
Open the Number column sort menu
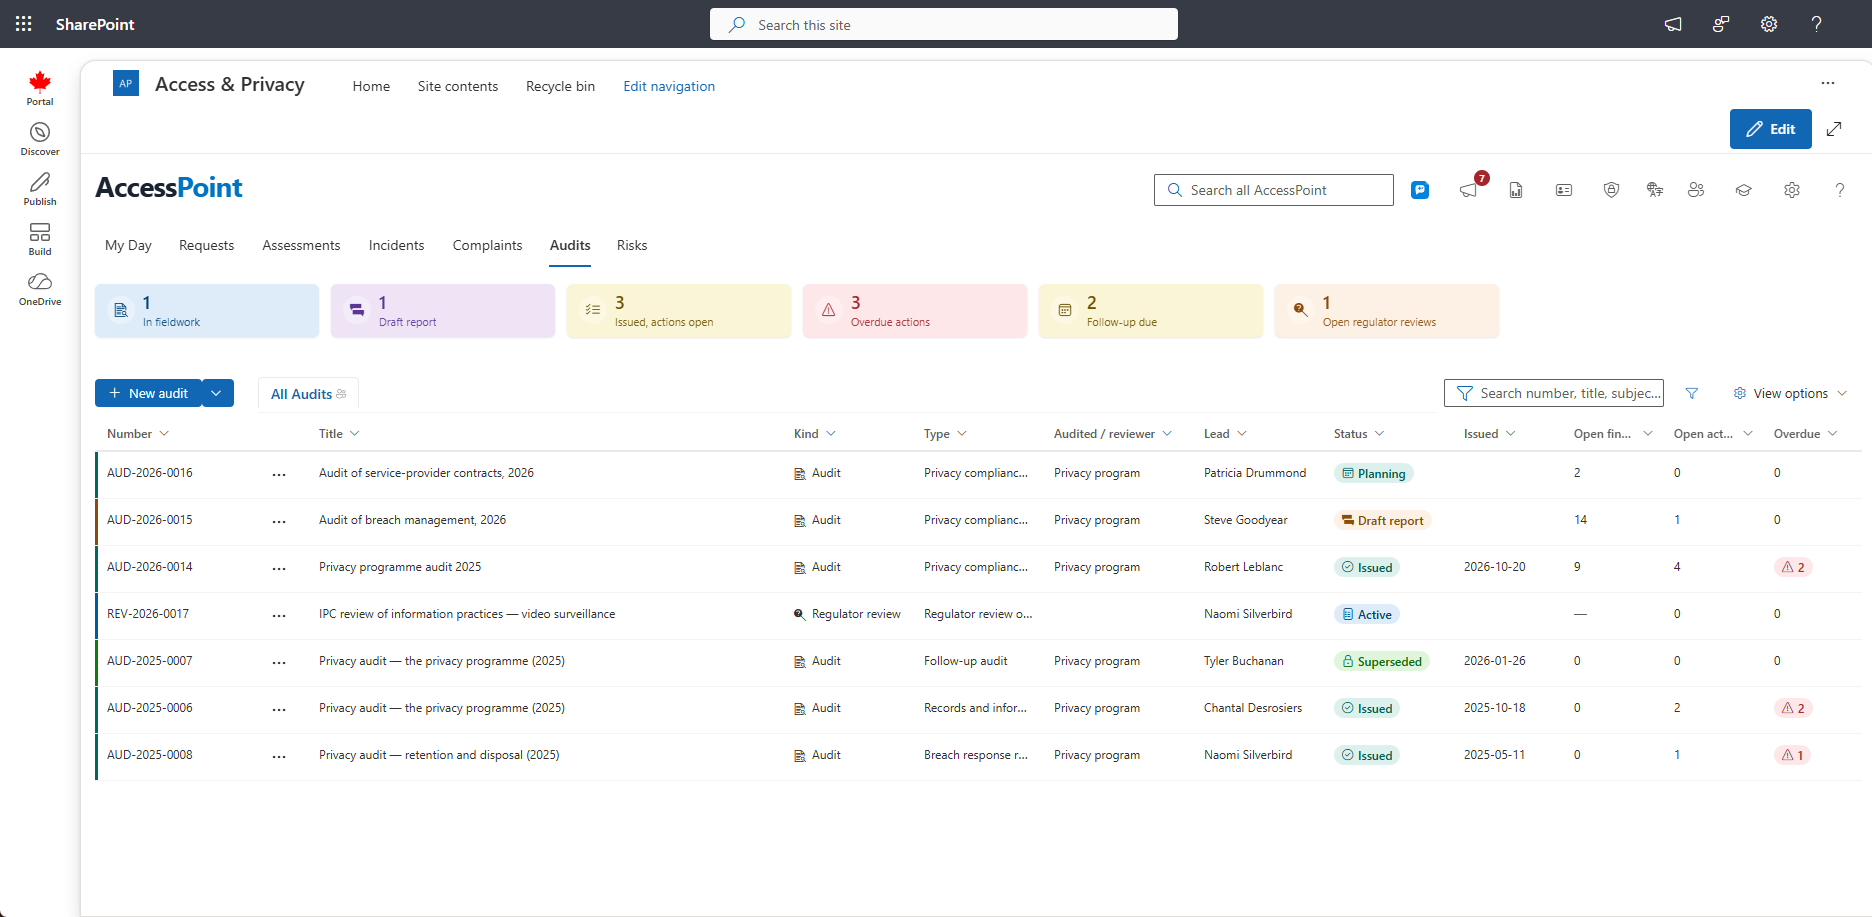tap(139, 433)
